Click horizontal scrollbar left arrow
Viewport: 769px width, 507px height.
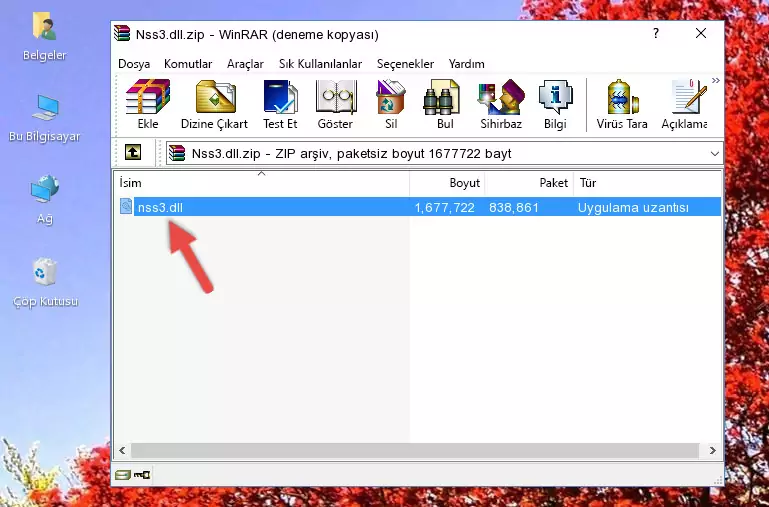pos(123,450)
